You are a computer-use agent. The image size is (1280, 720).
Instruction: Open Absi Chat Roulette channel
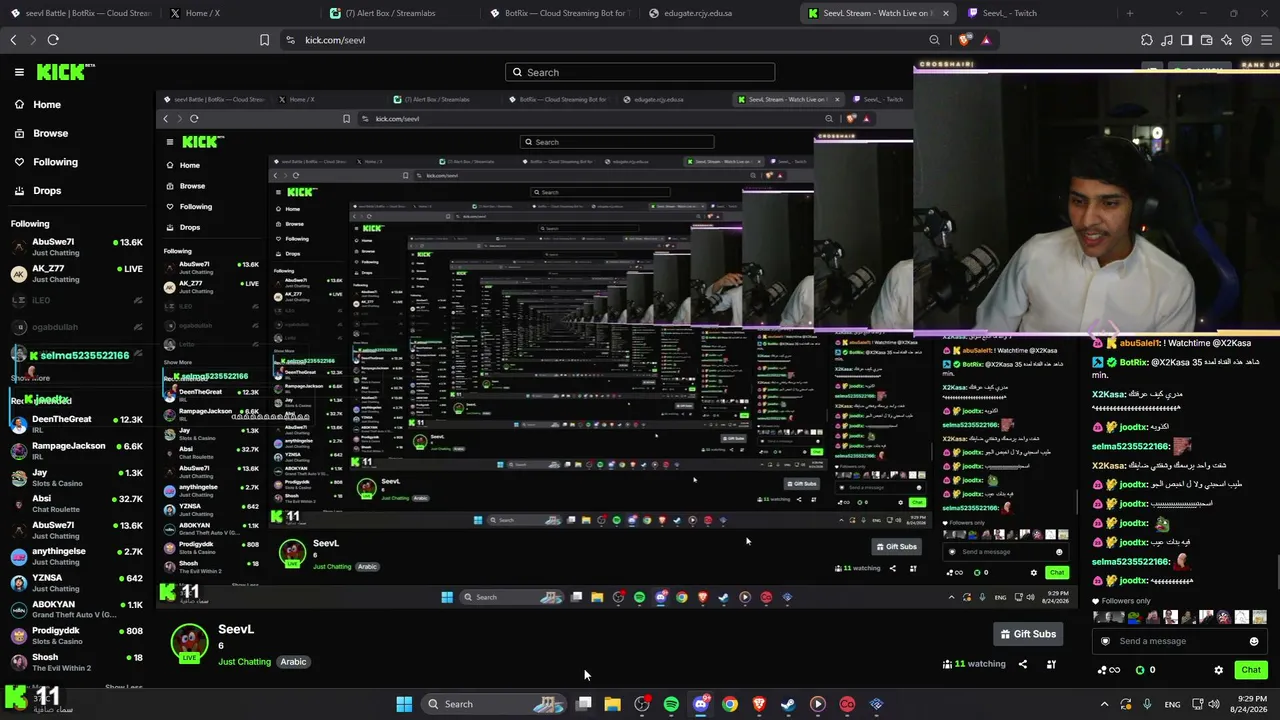click(77, 503)
